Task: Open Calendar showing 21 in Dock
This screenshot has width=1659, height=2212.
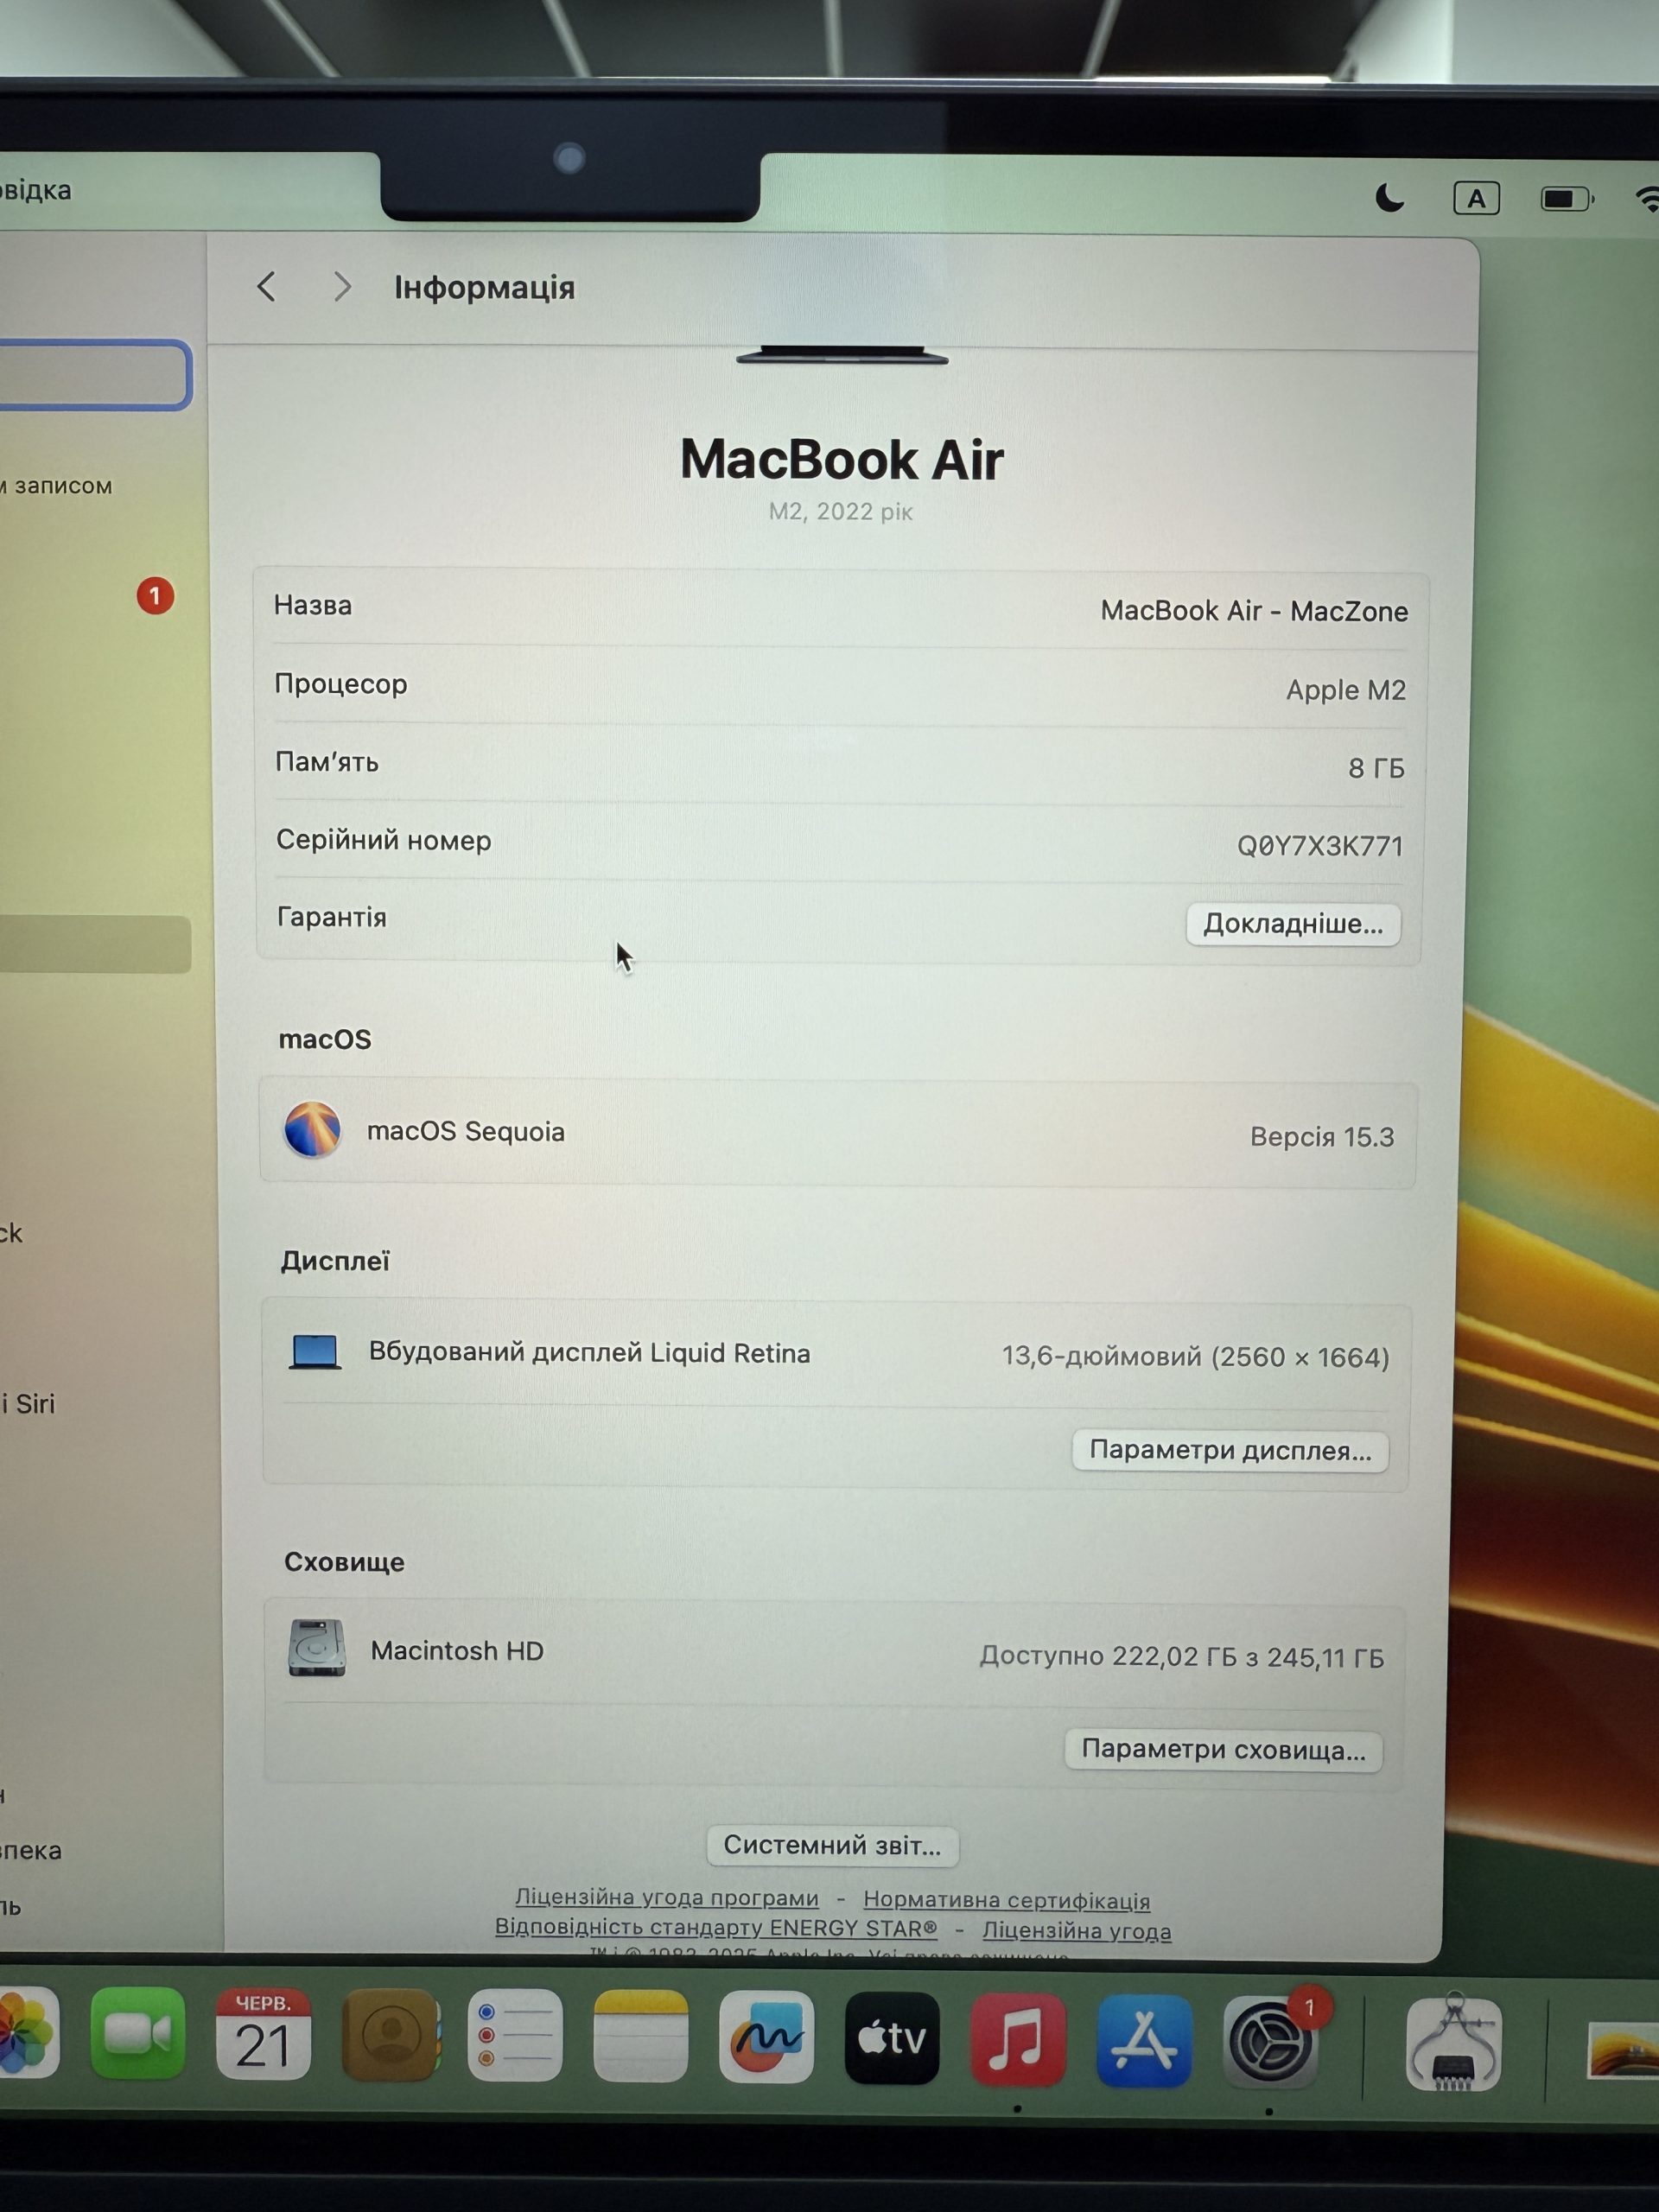Action: (263, 2034)
